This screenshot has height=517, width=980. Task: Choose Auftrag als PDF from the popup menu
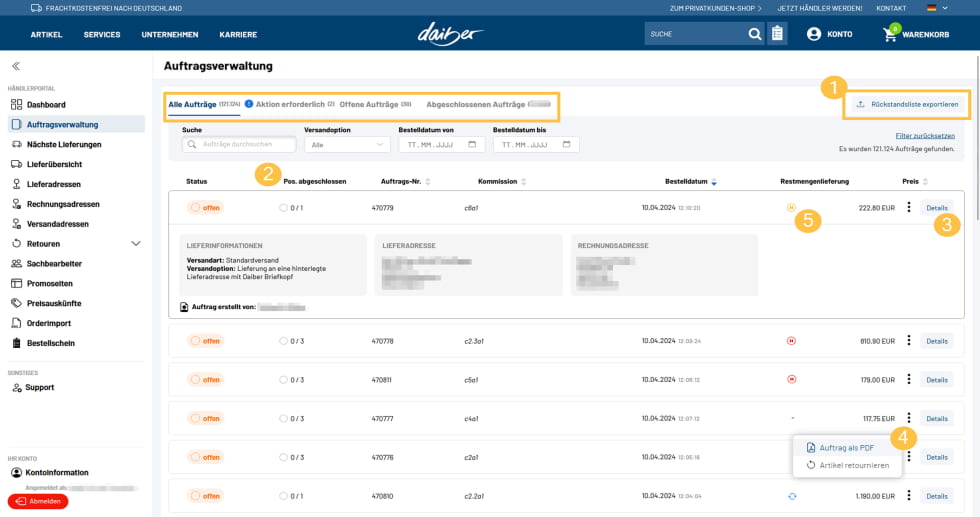846,448
